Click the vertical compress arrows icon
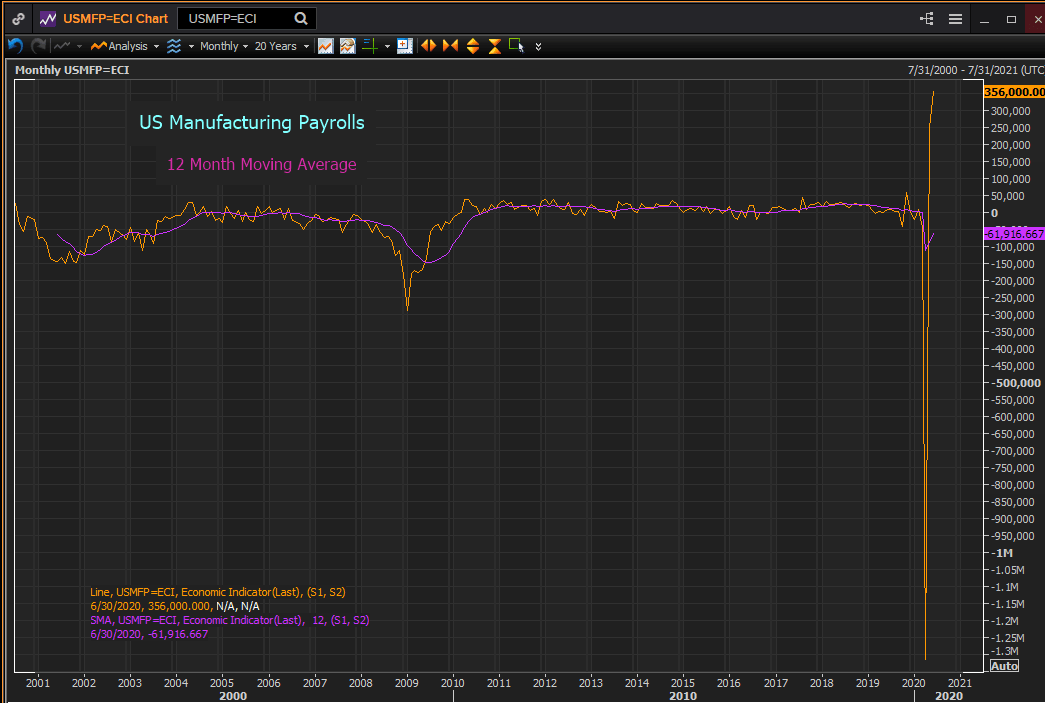The height and width of the screenshot is (703, 1045). click(494, 46)
